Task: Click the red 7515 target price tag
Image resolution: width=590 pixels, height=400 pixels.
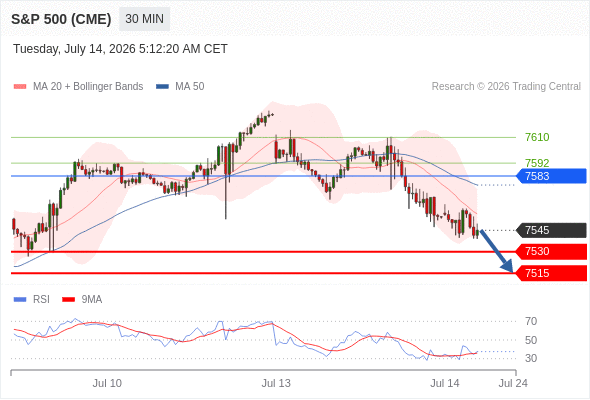Action: 552,273
